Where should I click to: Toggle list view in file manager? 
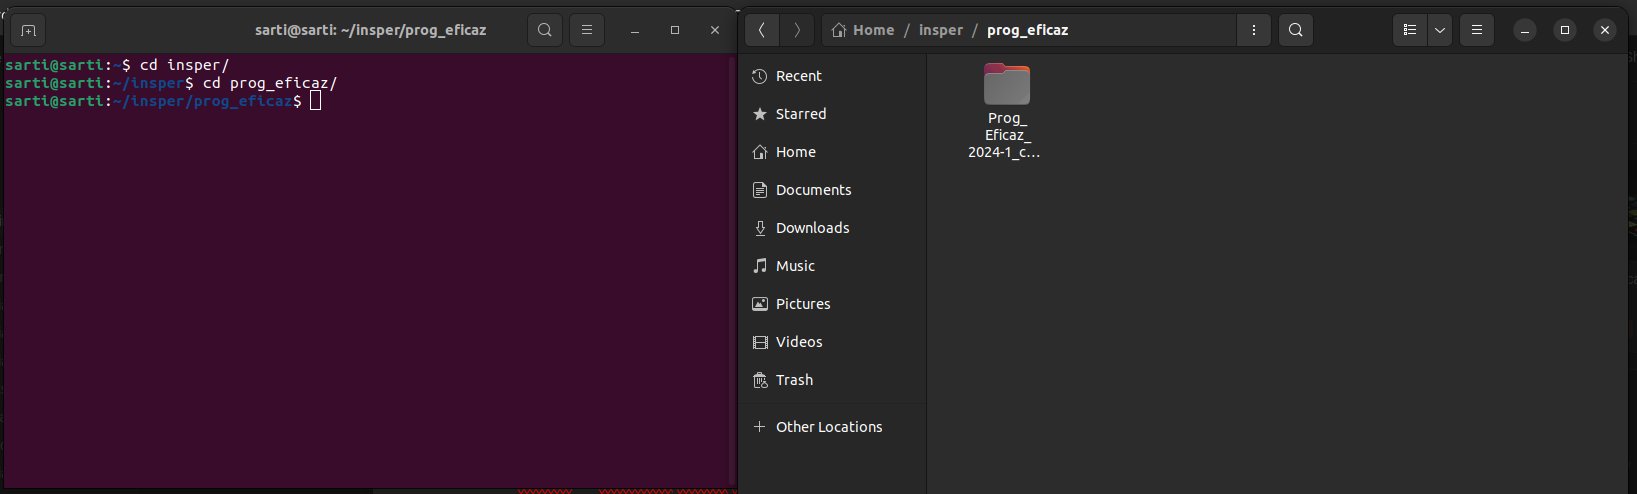[x=1410, y=30]
